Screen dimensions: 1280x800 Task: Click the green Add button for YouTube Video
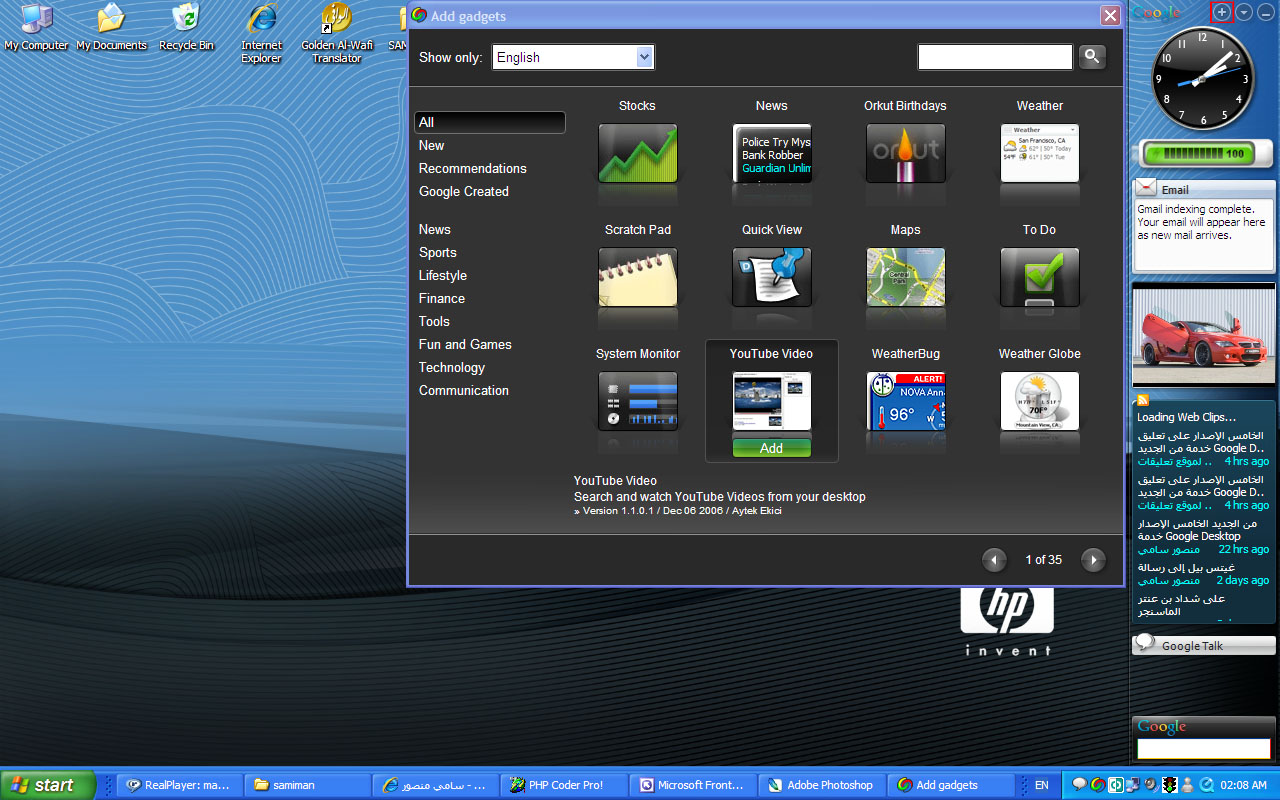pos(772,448)
